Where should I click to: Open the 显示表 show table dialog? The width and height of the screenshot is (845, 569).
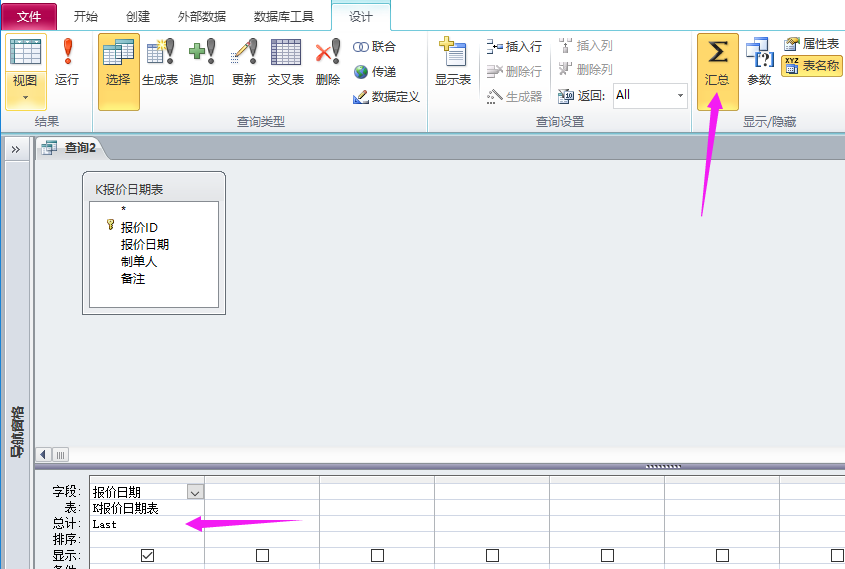tap(453, 62)
